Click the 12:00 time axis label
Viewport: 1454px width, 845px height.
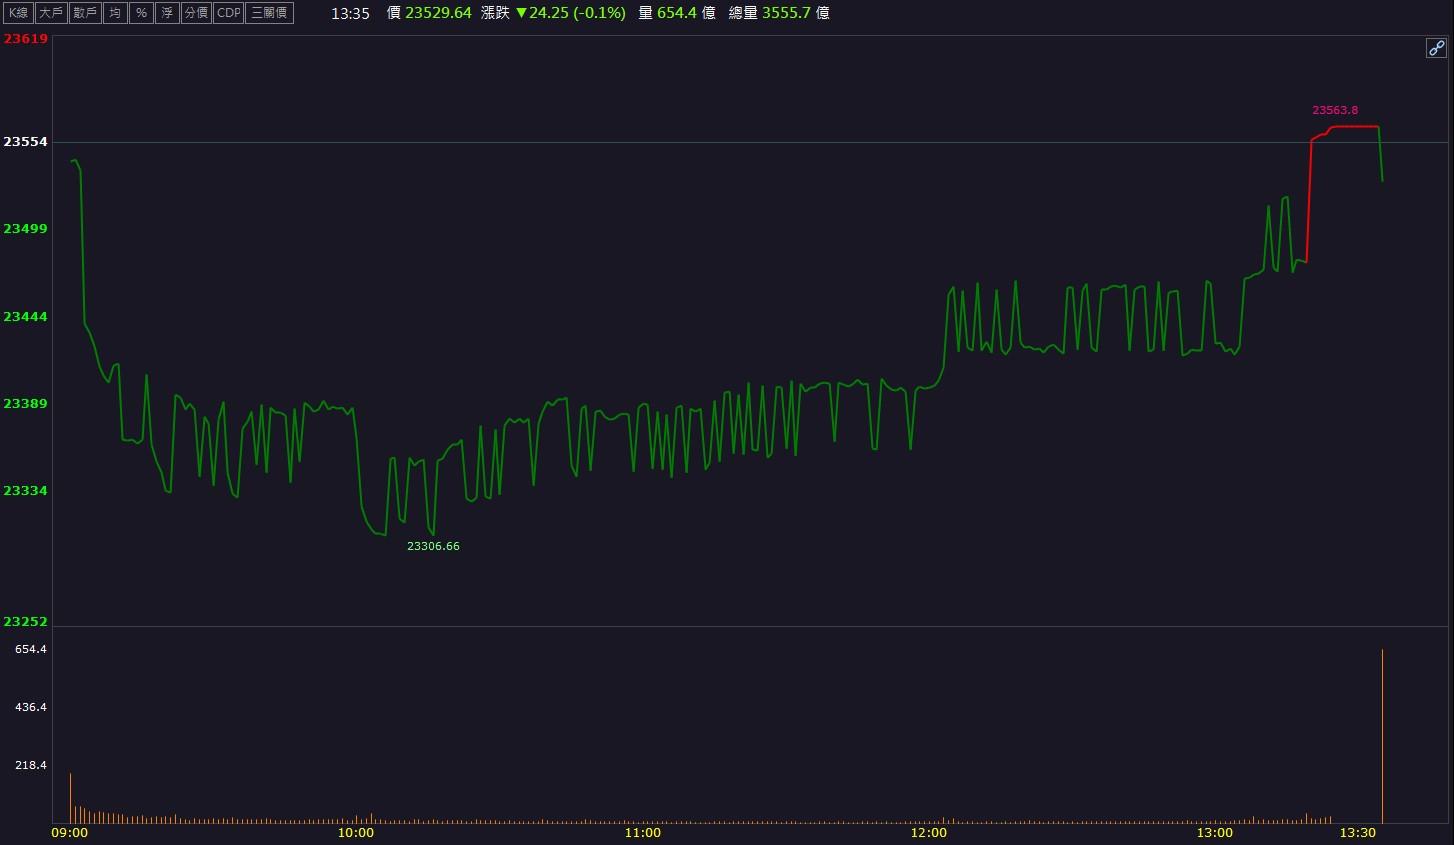click(x=929, y=833)
